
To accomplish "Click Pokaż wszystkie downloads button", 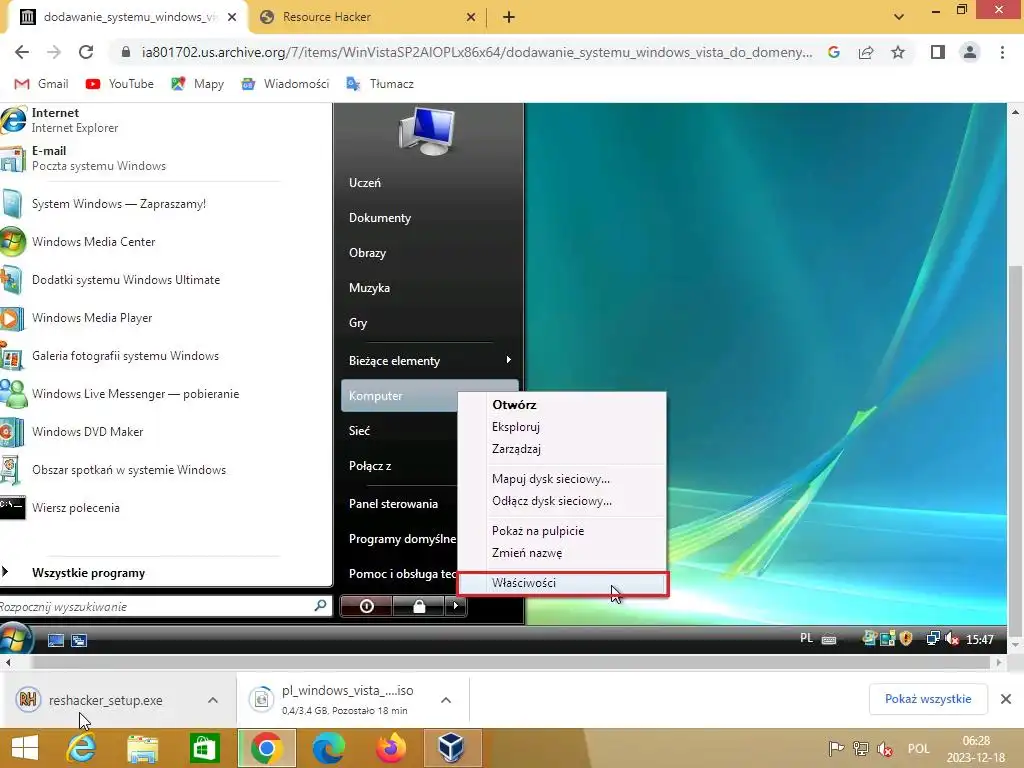I will coord(927,699).
